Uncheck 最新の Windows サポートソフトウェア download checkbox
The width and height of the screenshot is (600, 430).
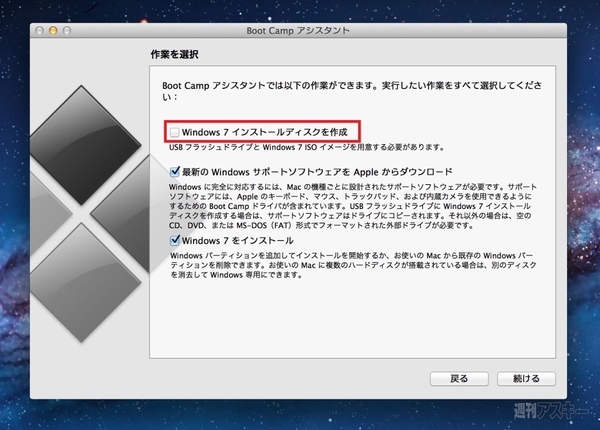coord(174,171)
